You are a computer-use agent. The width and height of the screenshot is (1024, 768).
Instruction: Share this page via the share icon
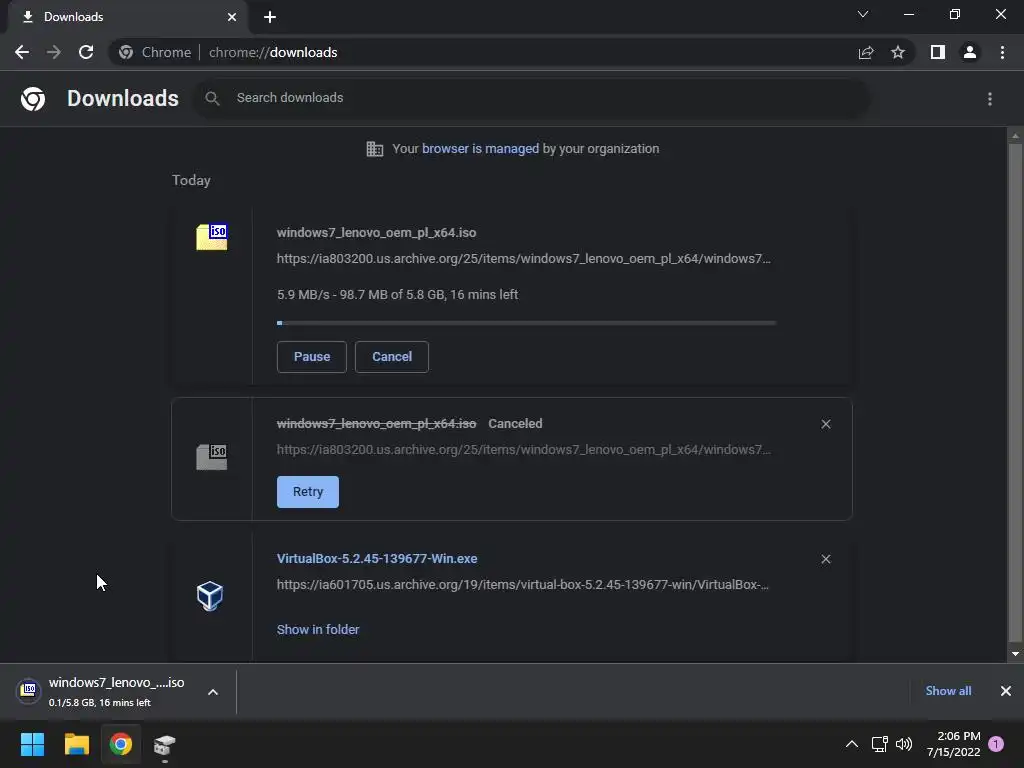[866, 52]
